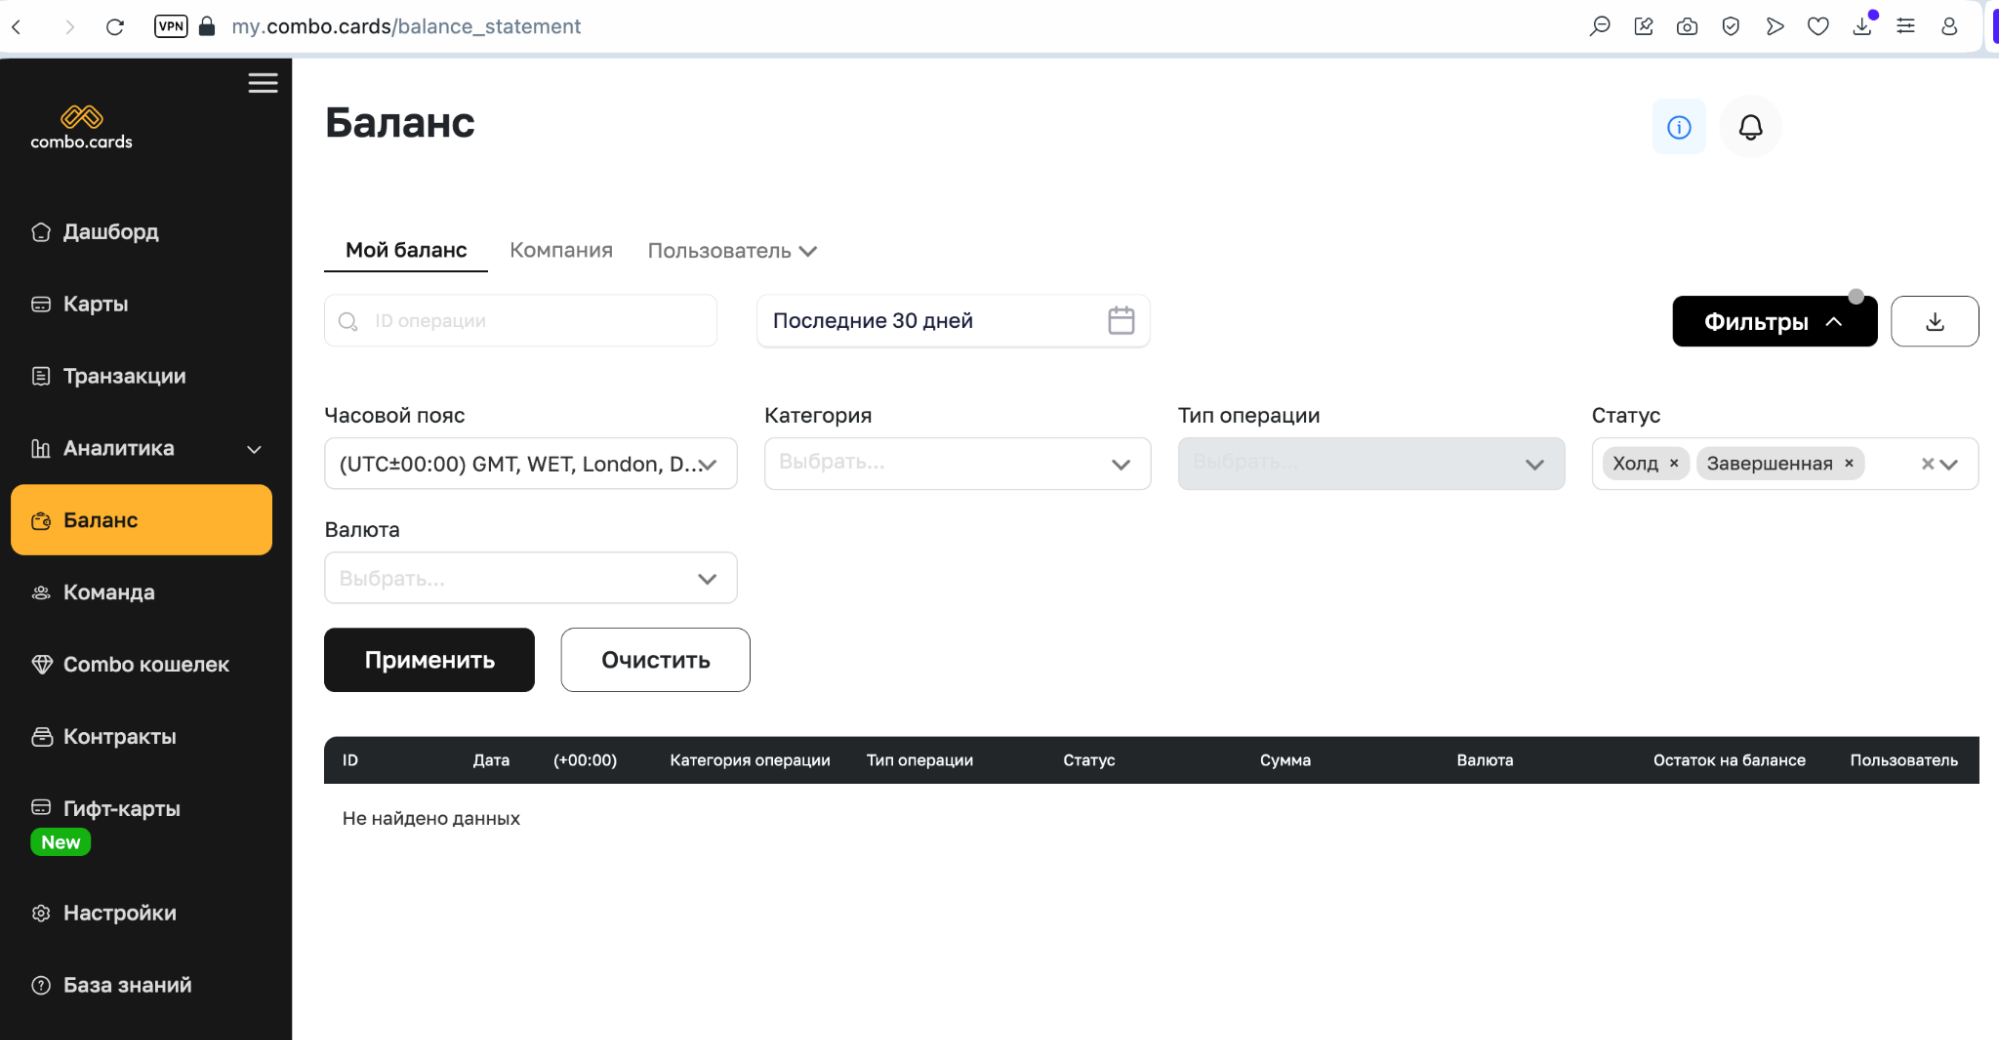Click the Очистить button

point(655,660)
